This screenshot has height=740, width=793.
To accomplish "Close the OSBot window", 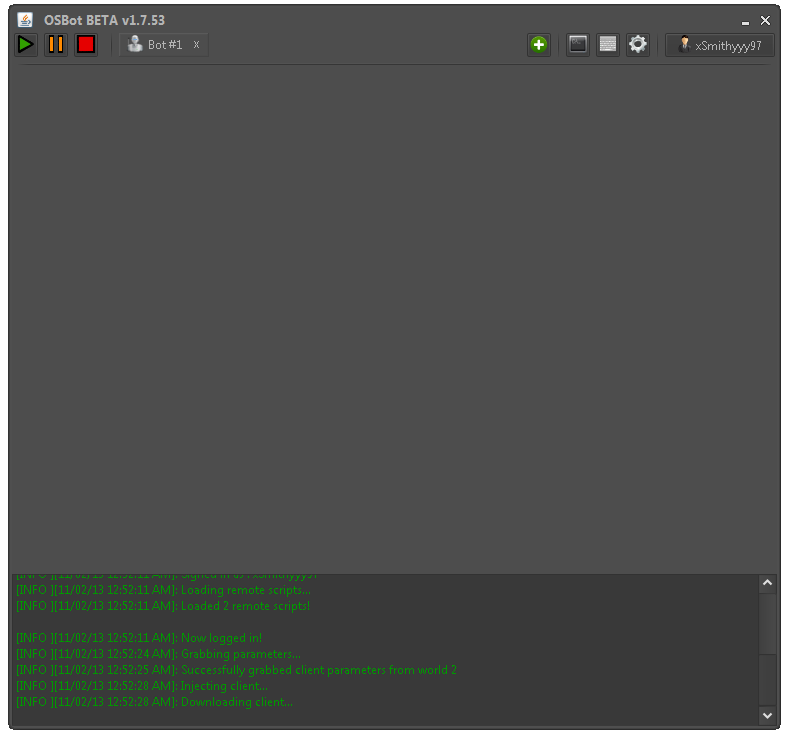I will pos(766,20).
